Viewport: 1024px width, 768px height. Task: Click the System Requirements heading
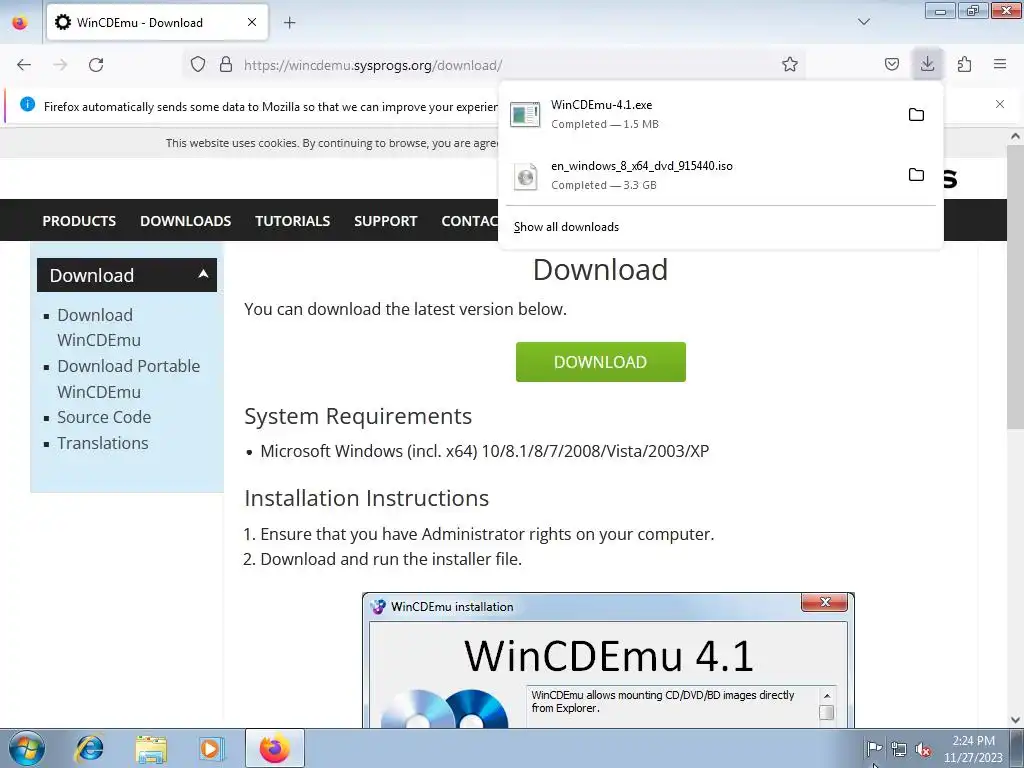[x=358, y=416]
